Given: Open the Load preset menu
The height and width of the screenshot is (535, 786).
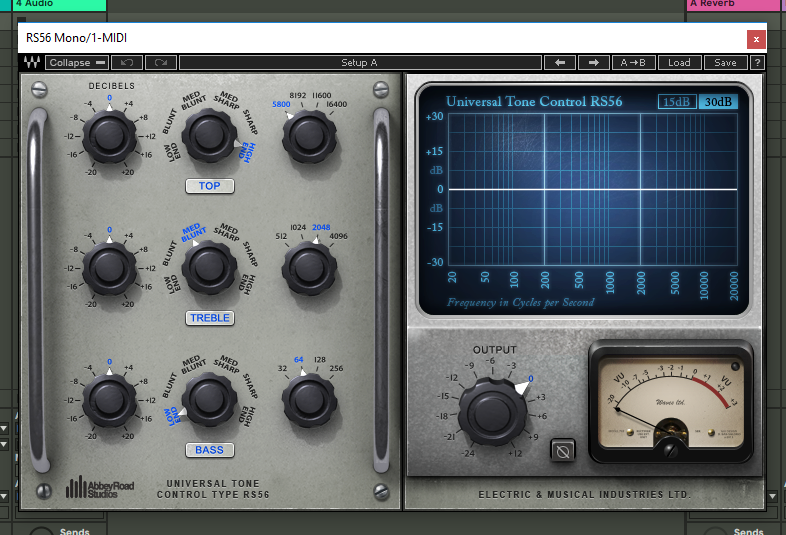Looking at the screenshot, I should click(679, 63).
